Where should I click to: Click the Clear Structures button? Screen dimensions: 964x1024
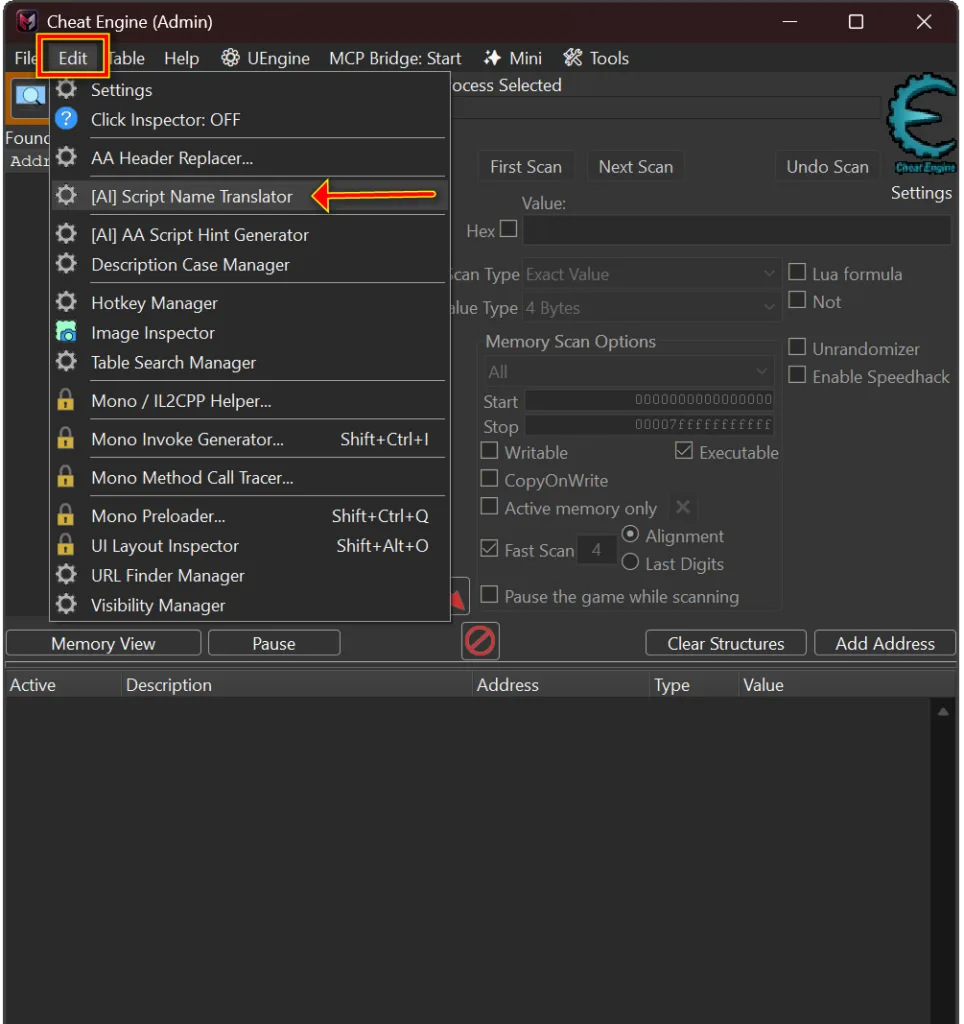[726, 644]
